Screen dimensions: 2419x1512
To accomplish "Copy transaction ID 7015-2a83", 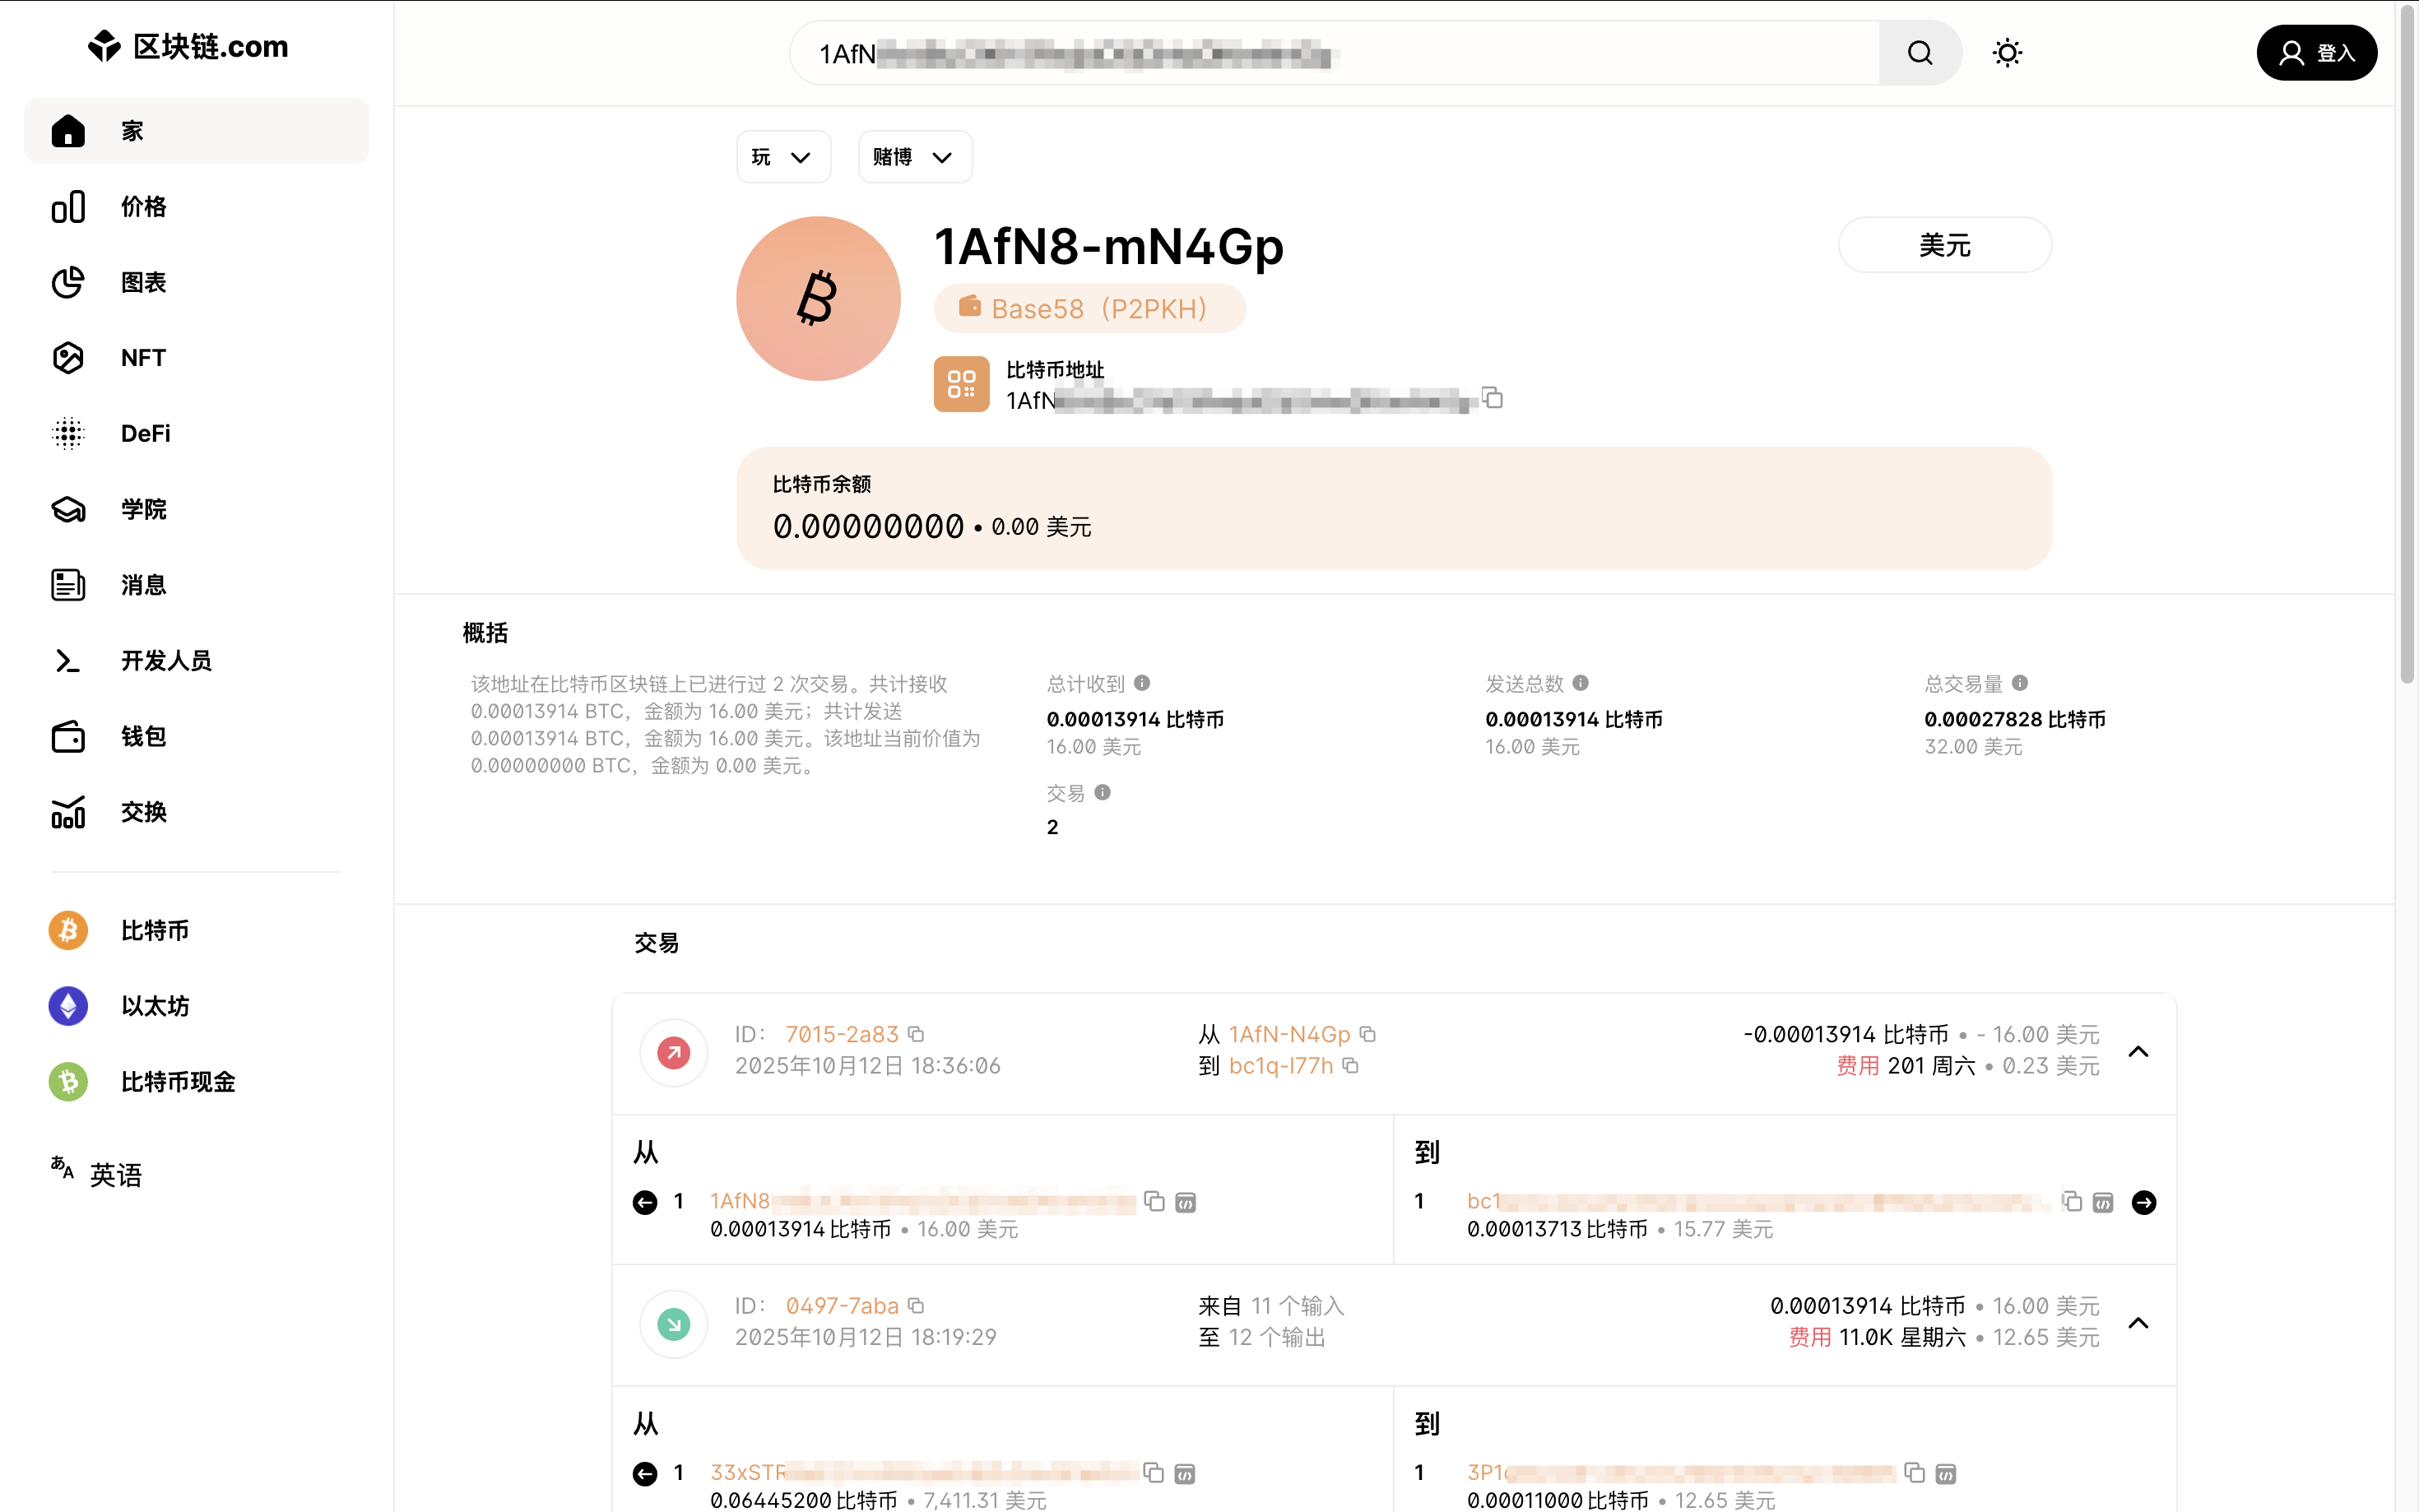I will tap(917, 1034).
